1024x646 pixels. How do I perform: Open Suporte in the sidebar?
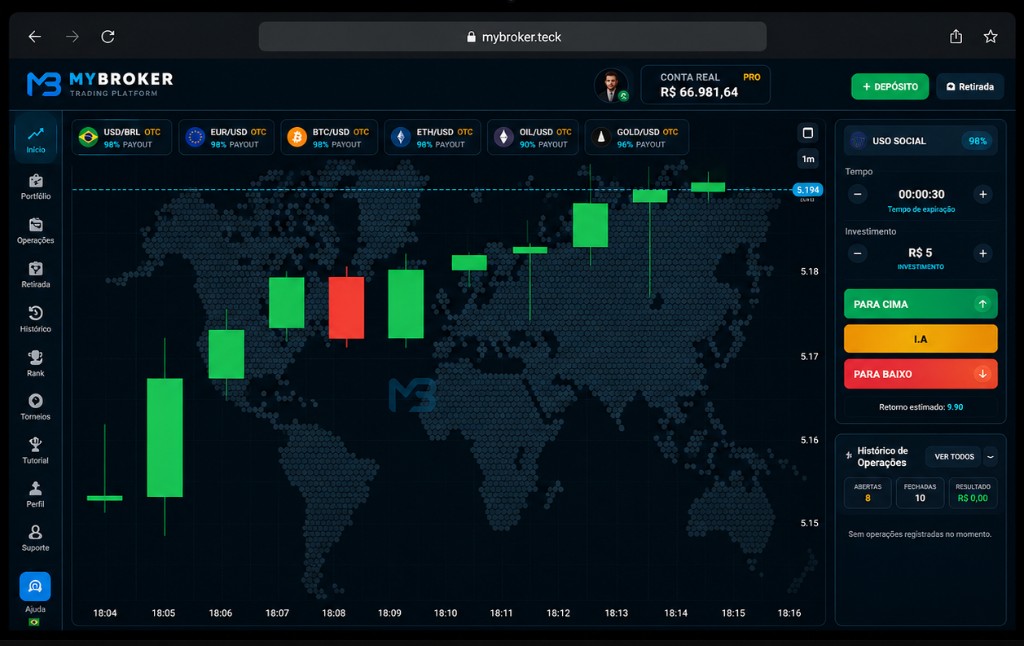(x=36, y=538)
